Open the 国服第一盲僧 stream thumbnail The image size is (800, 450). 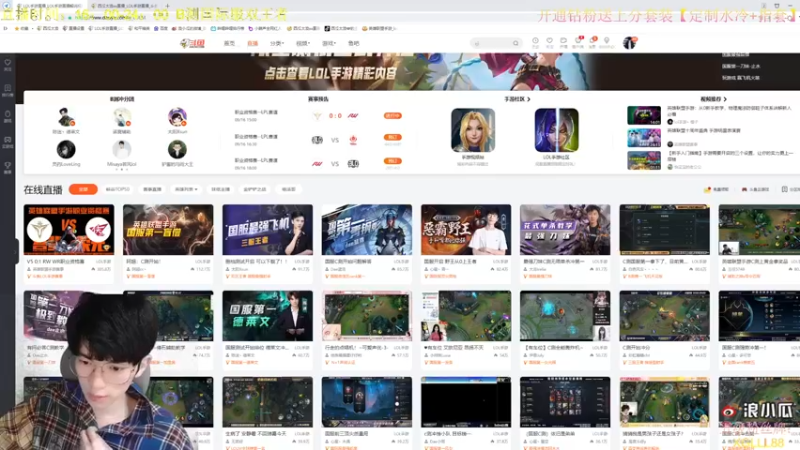click(x=168, y=230)
